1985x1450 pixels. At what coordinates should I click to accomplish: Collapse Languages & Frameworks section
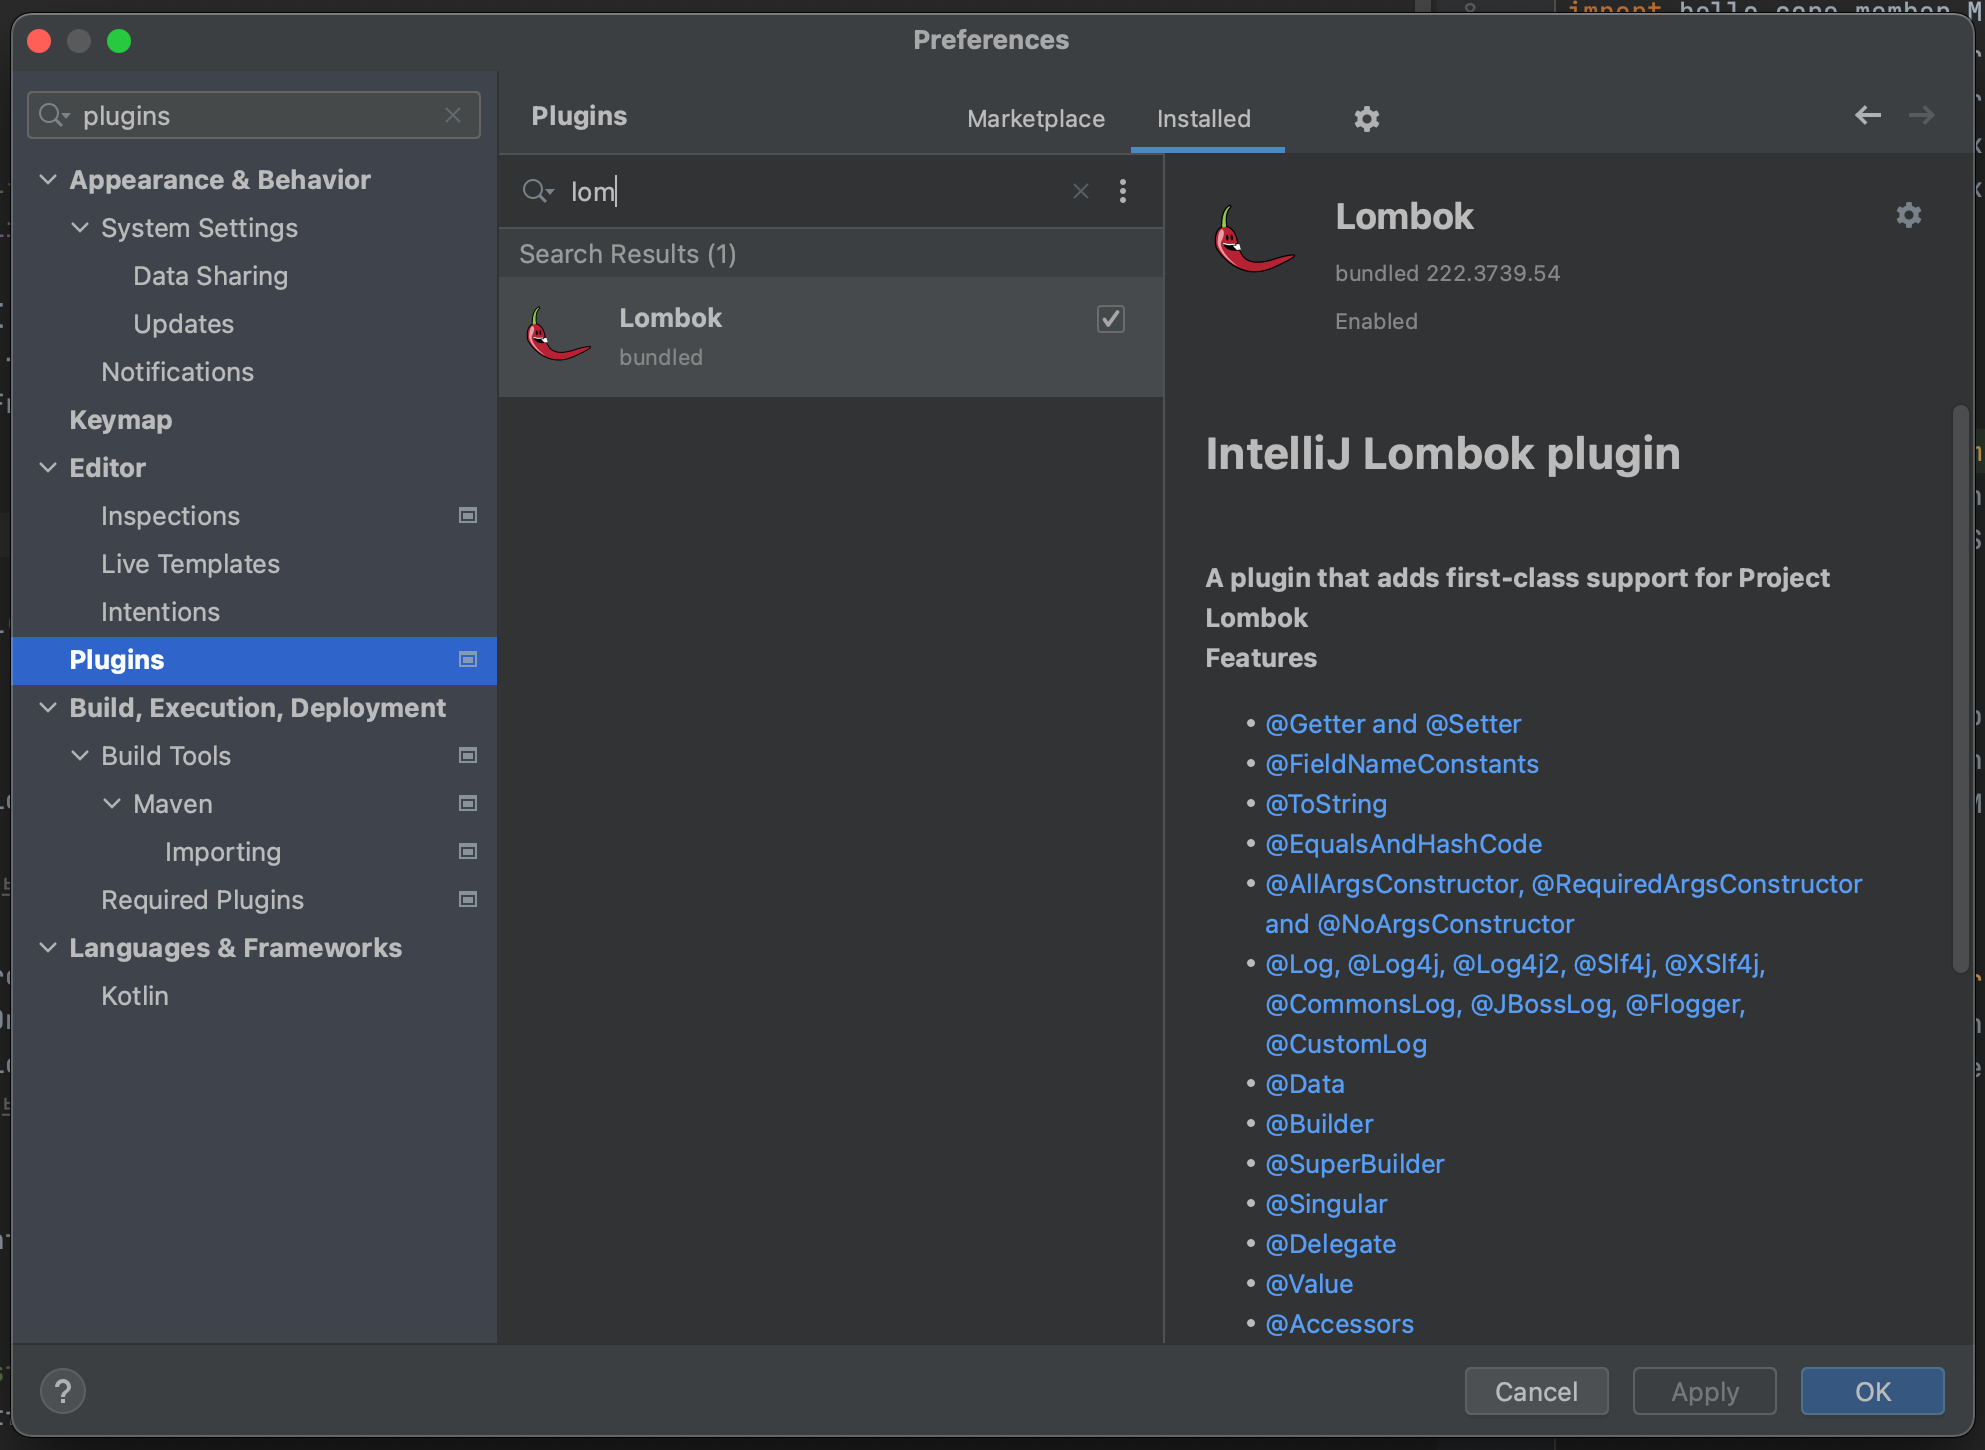point(48,948)
